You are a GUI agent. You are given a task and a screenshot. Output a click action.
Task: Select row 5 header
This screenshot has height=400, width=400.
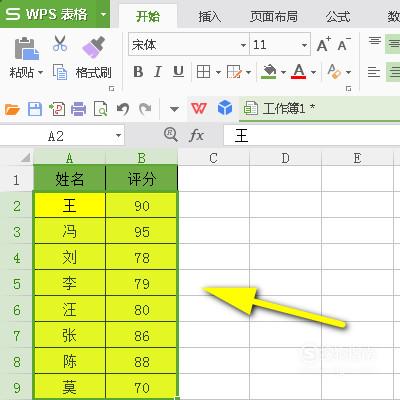(x=17, y=284)
